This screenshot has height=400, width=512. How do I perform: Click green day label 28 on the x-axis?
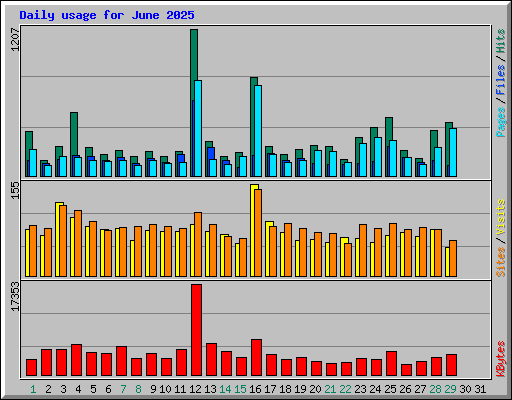click(x=435, y=389)
